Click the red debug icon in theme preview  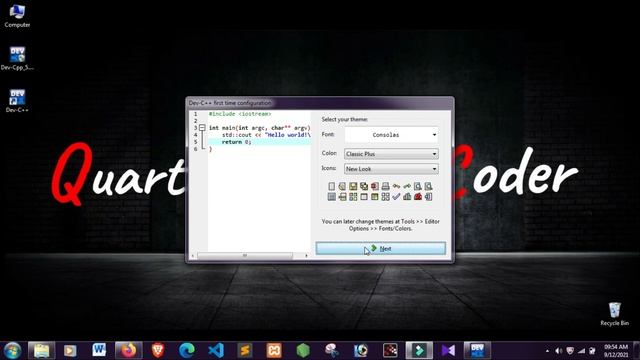[x=418, y=197]
